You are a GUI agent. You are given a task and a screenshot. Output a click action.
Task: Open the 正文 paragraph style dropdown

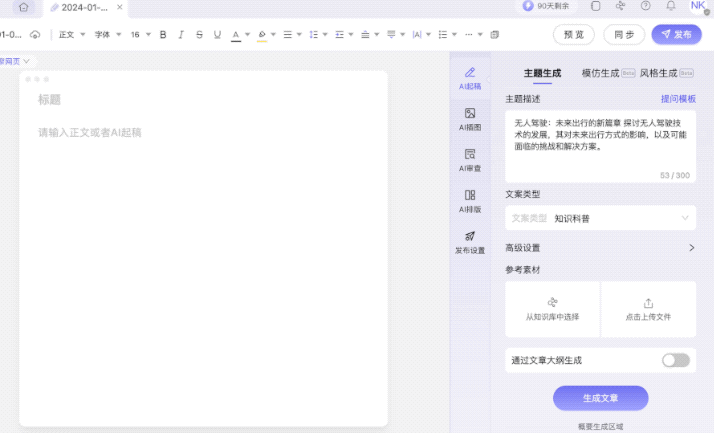(x=71, y=34)
